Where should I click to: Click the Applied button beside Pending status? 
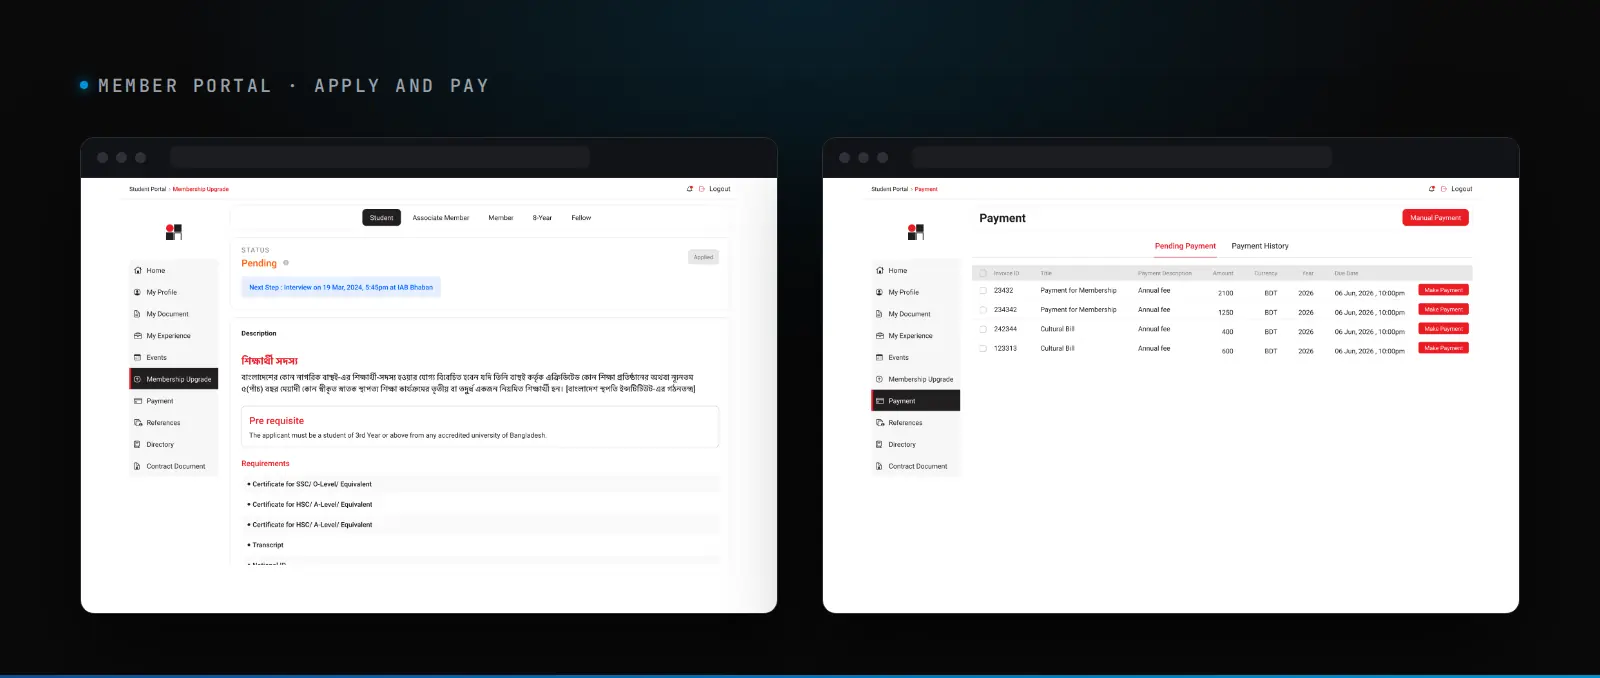[704, 257]
